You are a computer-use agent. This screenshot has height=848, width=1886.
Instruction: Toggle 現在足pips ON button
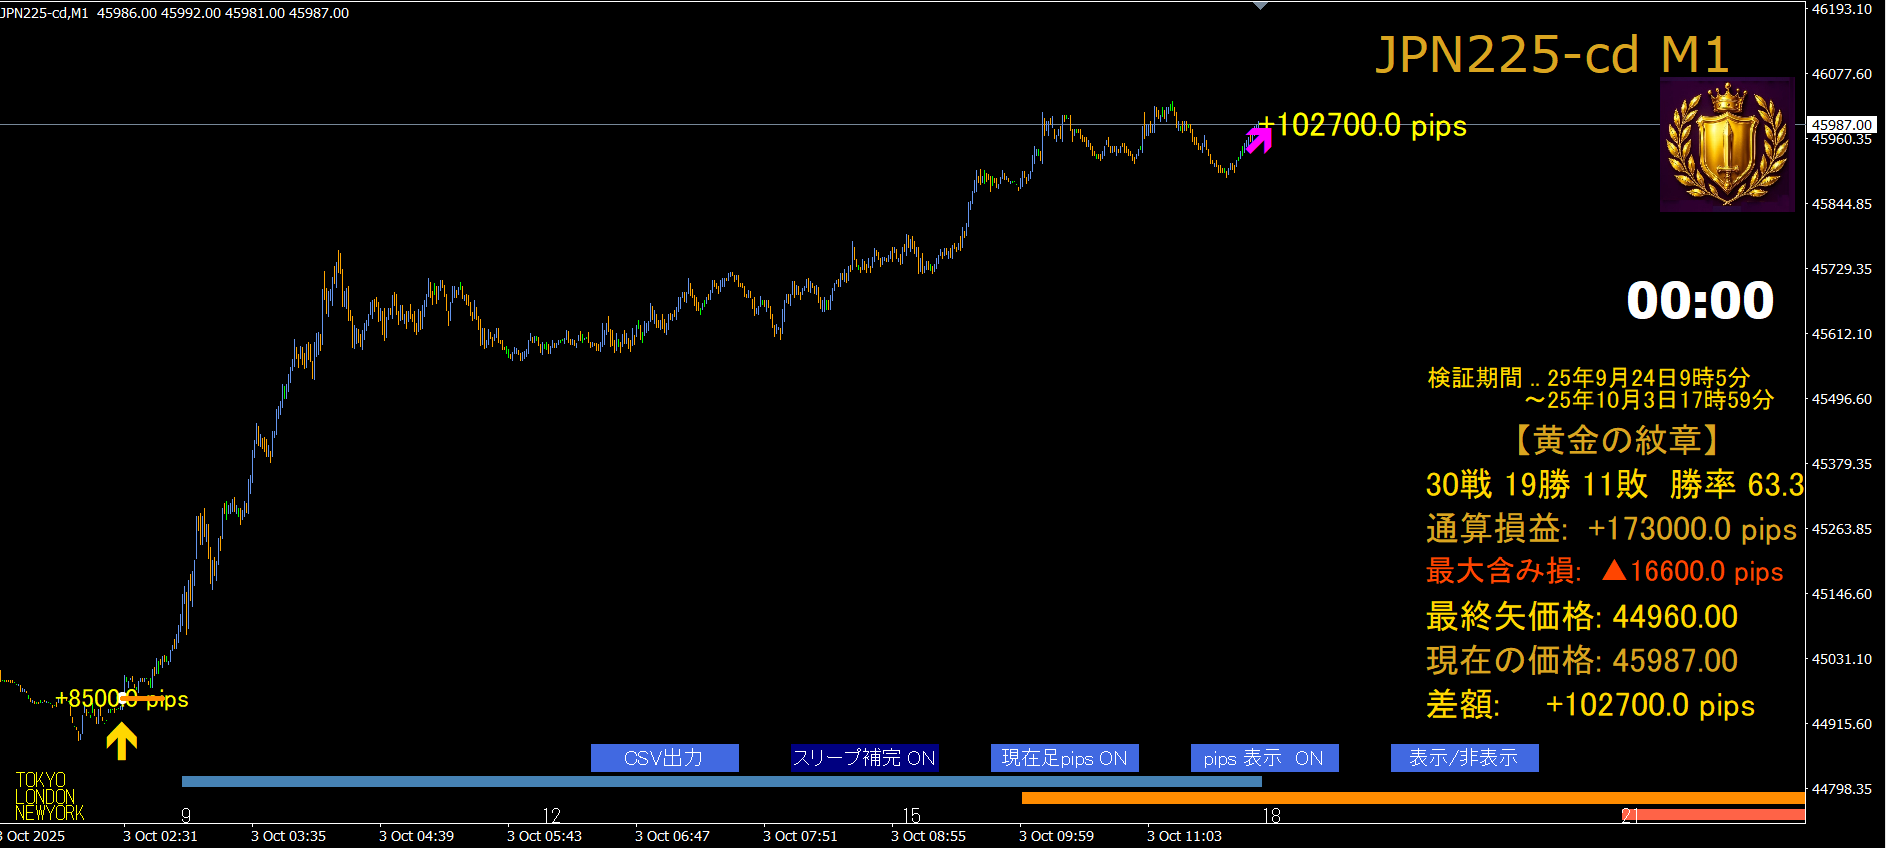click(x=1064, y=758)
